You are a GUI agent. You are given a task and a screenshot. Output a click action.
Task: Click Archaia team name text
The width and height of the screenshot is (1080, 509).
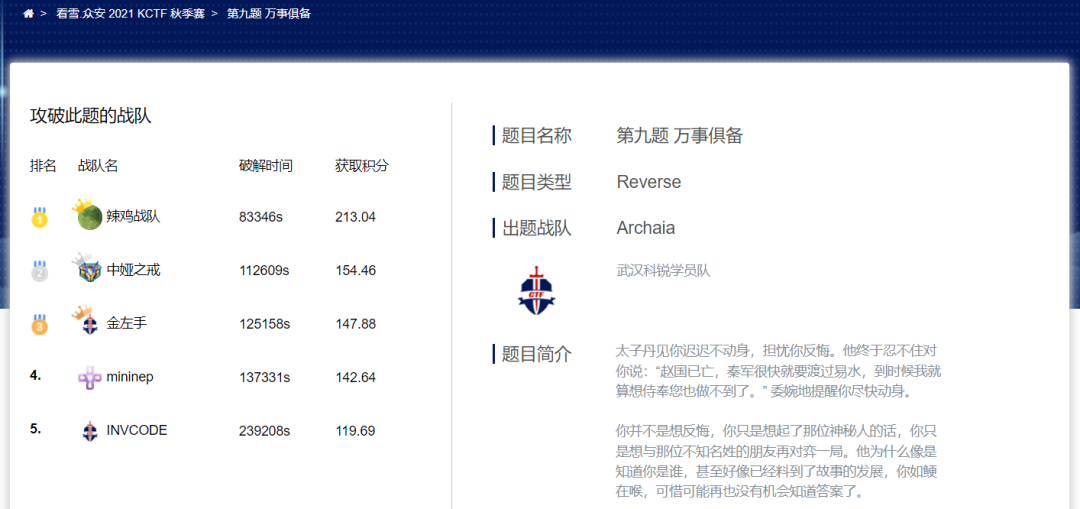tap(645, 228)
